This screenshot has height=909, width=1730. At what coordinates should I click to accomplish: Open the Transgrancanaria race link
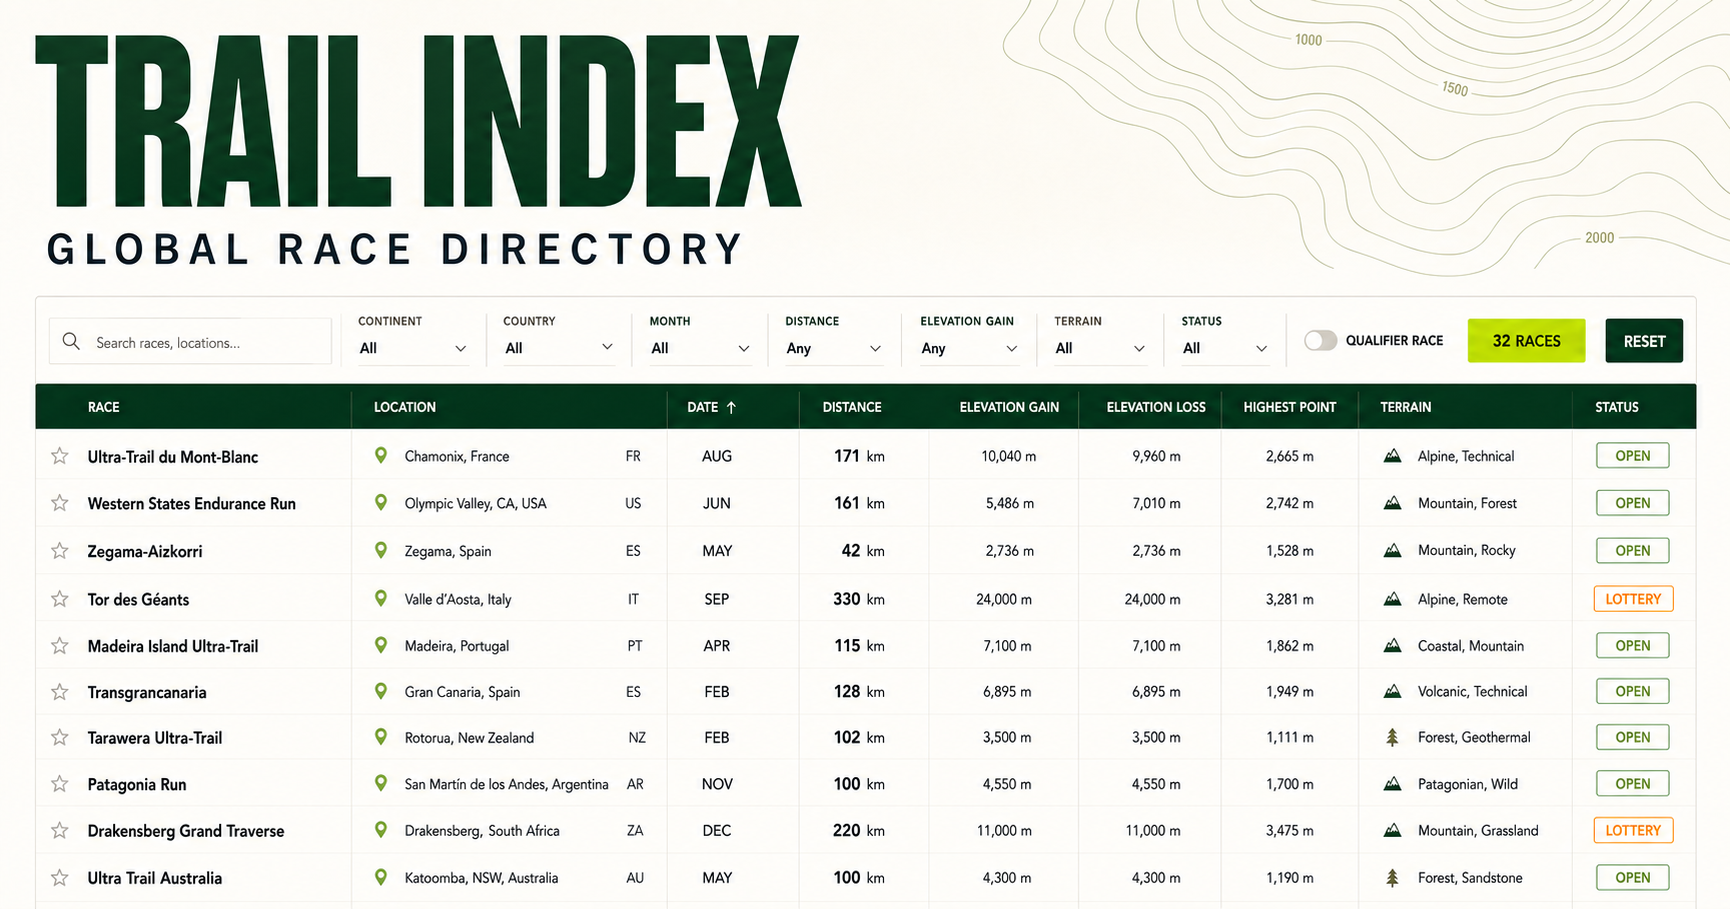click(147, 692)
